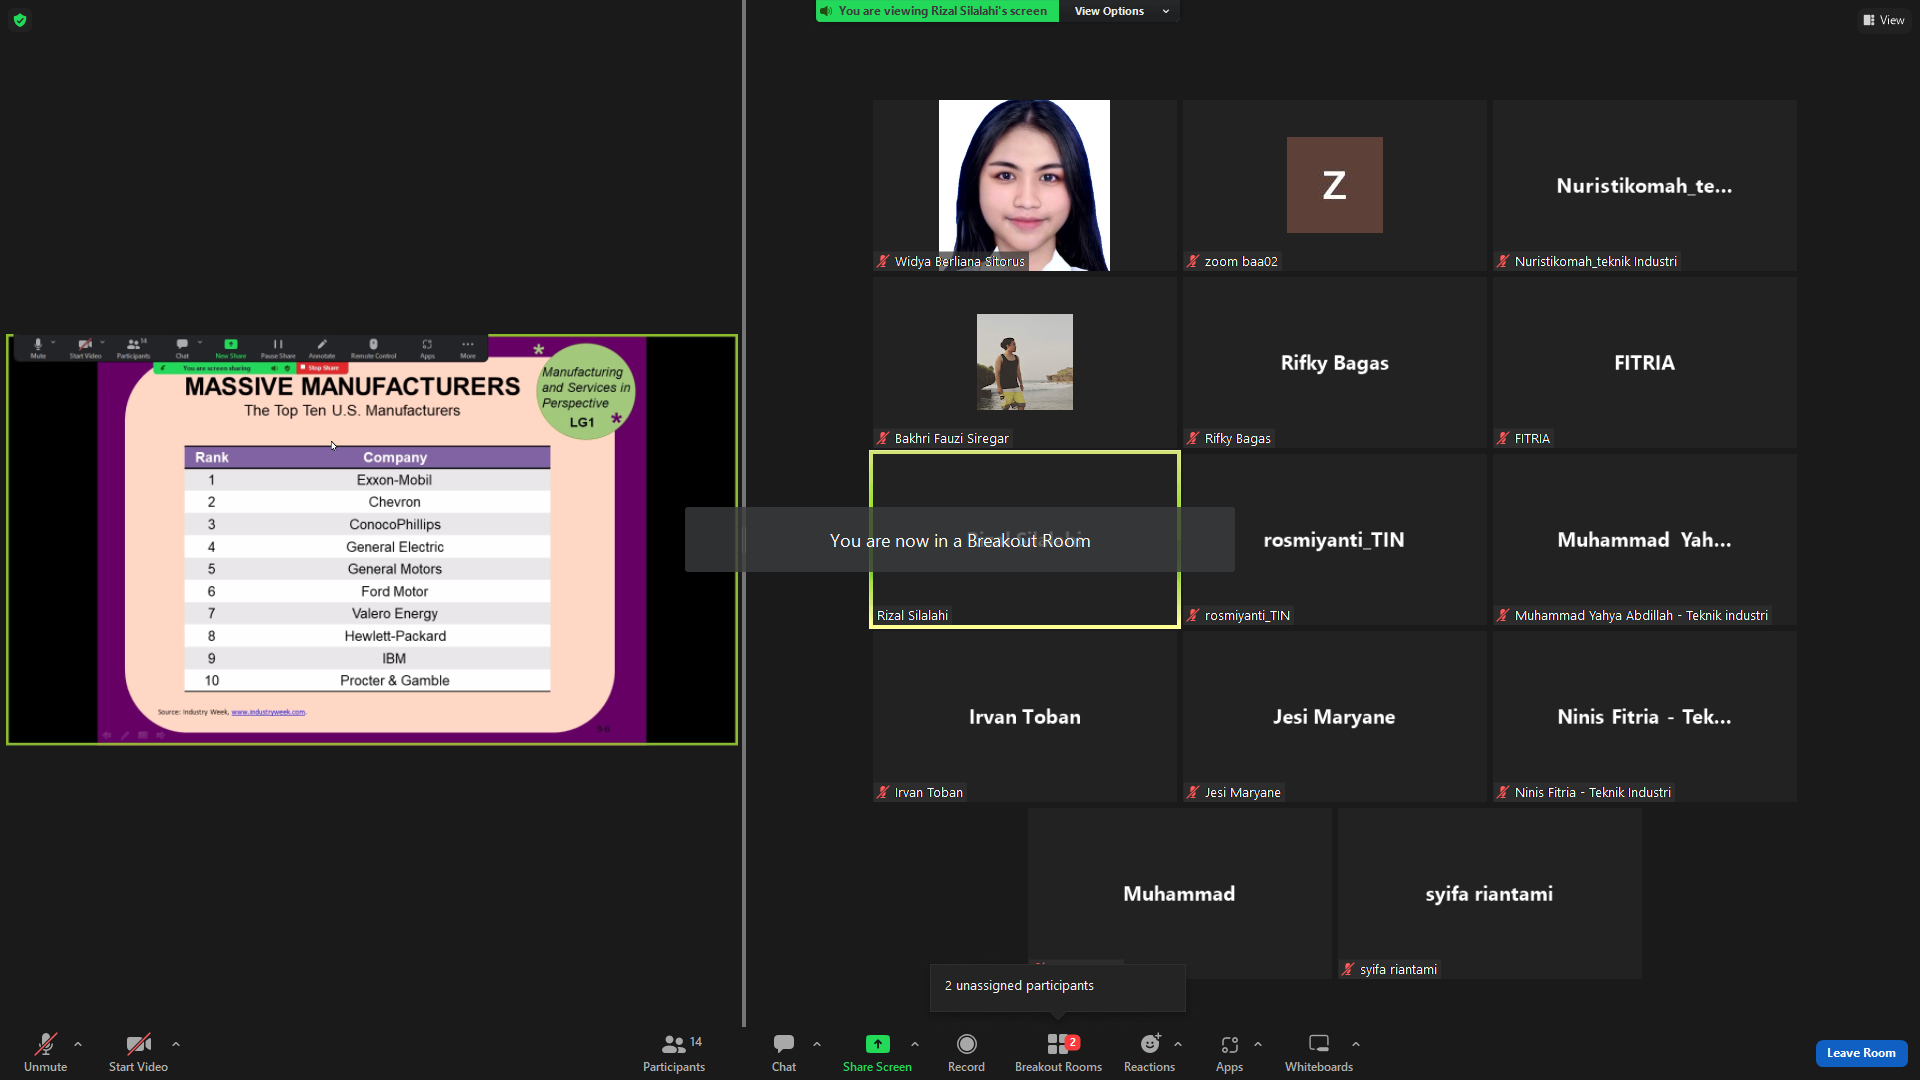
Task: Click the Valero Energy row on slide
Action: [x=367, y=614]
